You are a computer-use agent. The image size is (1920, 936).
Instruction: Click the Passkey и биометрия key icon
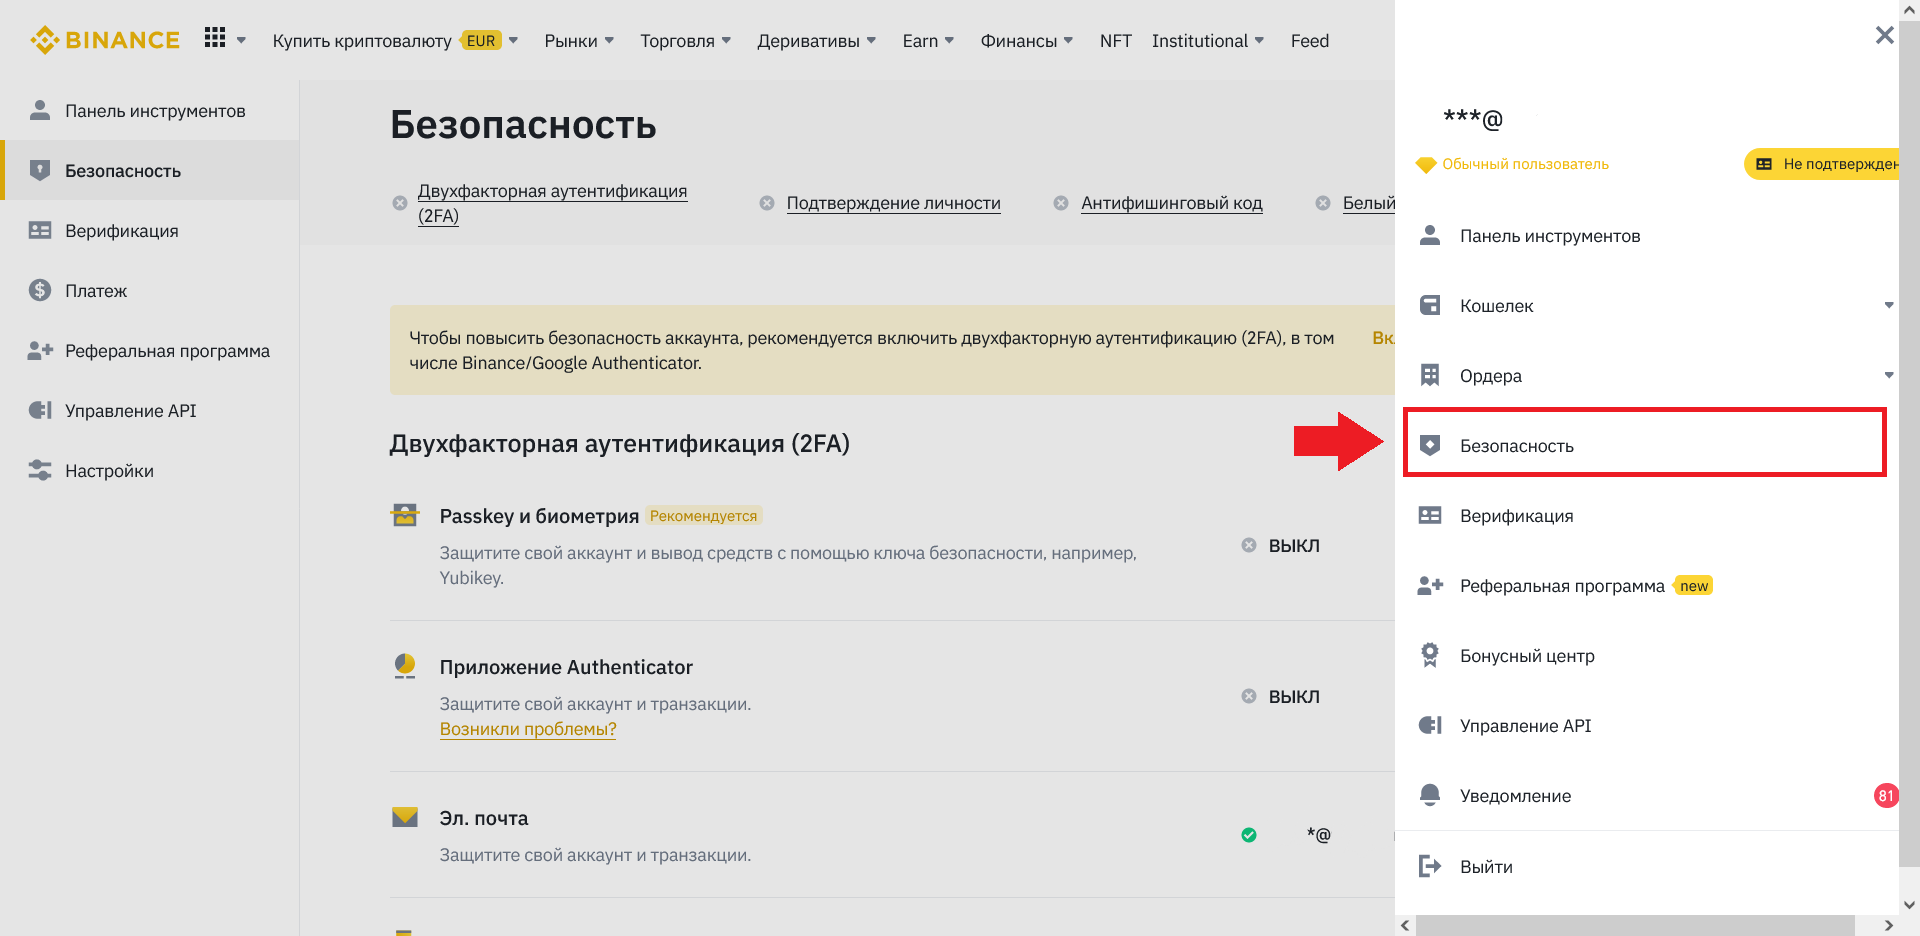pos(405,515)
